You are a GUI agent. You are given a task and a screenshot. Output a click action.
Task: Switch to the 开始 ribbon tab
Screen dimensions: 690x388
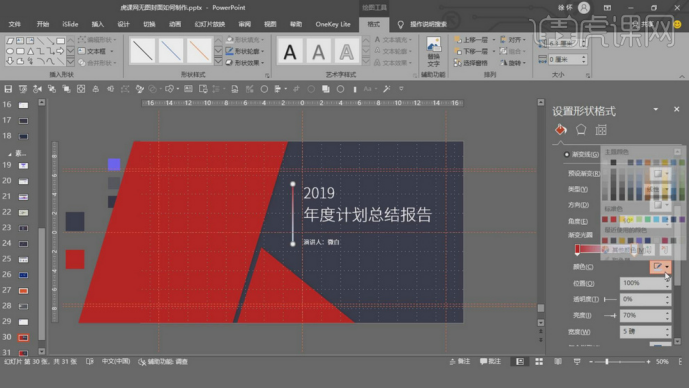[43, 24]
